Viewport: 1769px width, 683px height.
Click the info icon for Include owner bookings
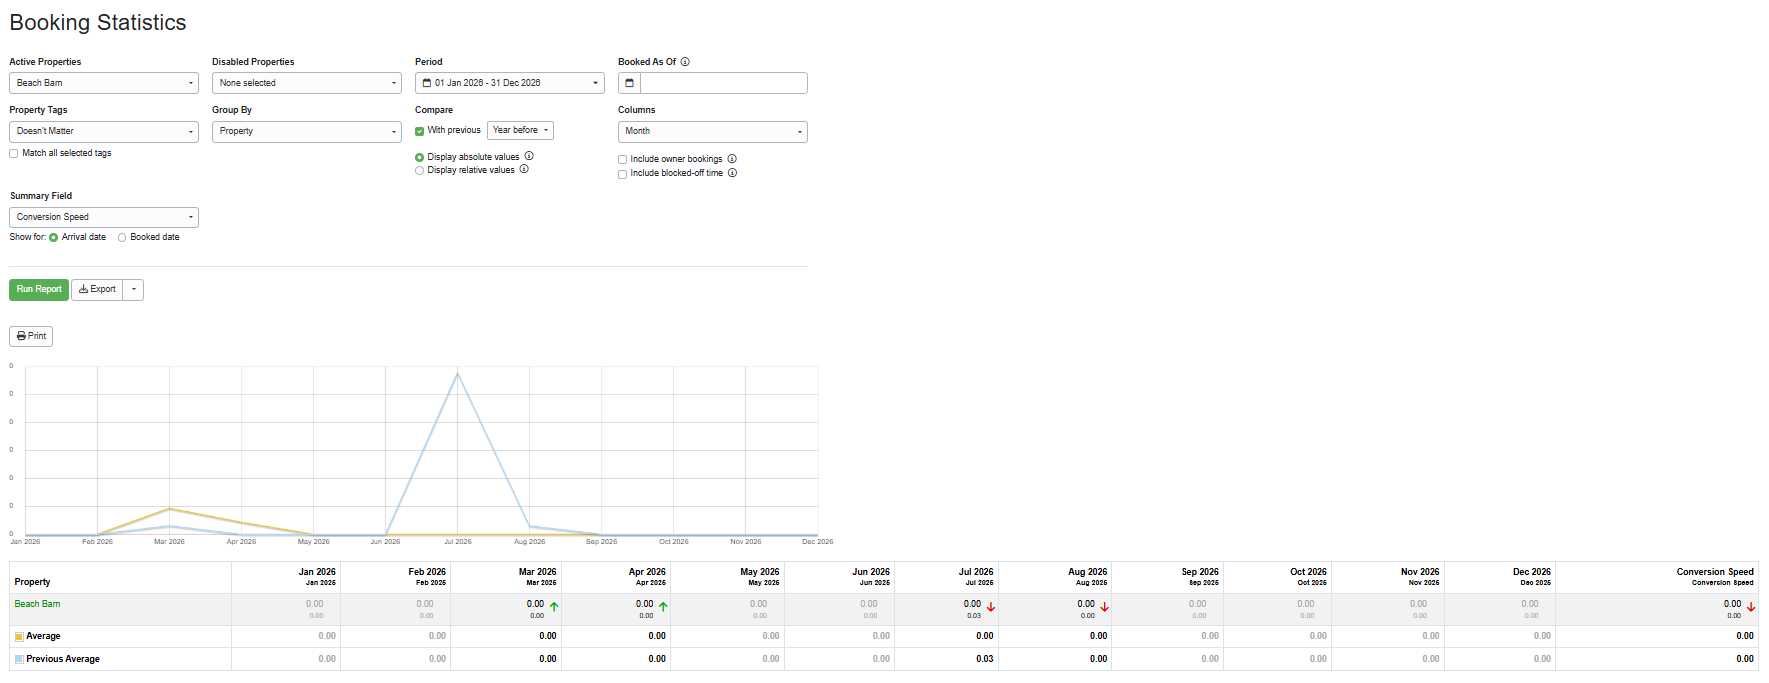click(732, 159)
